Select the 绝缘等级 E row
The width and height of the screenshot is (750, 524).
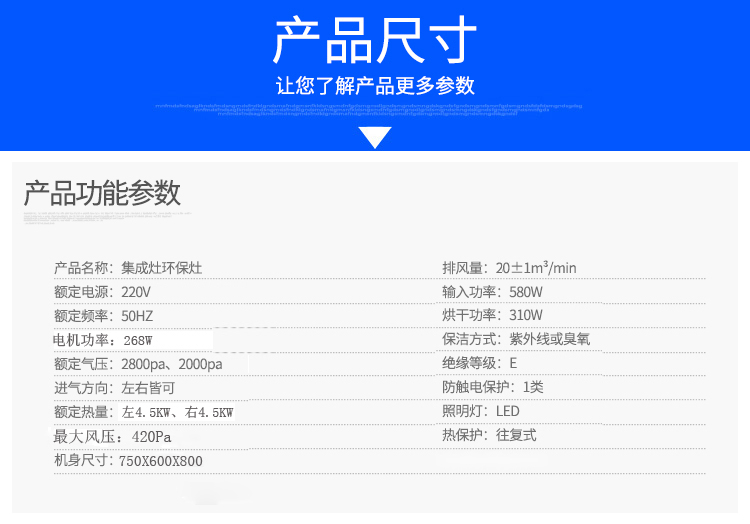coord(480,364)
